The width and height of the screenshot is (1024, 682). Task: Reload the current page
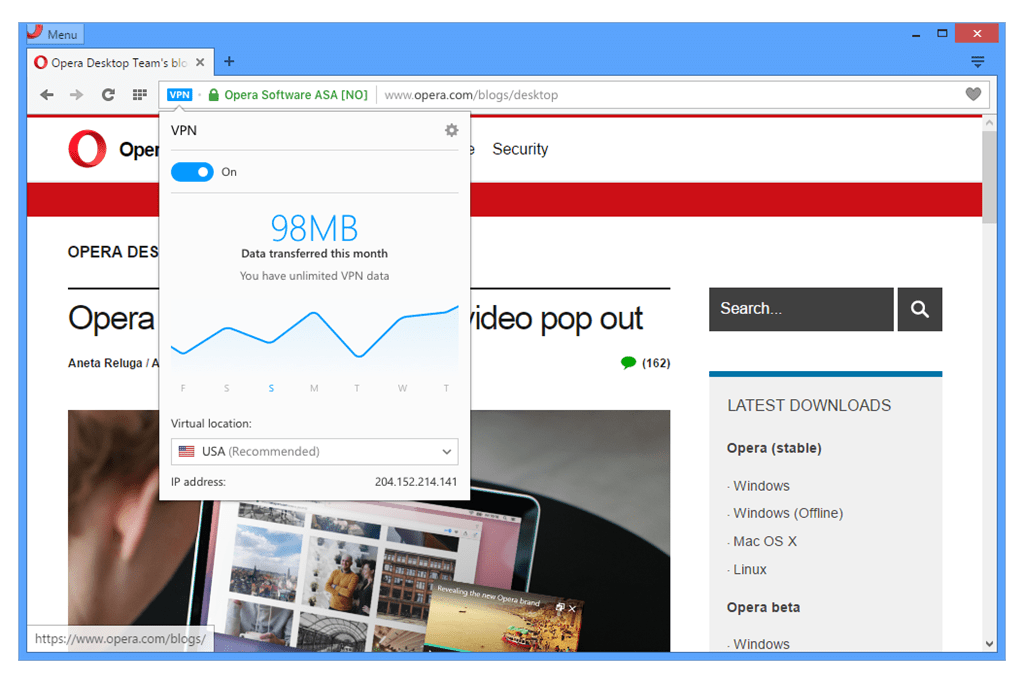[108, 94]
